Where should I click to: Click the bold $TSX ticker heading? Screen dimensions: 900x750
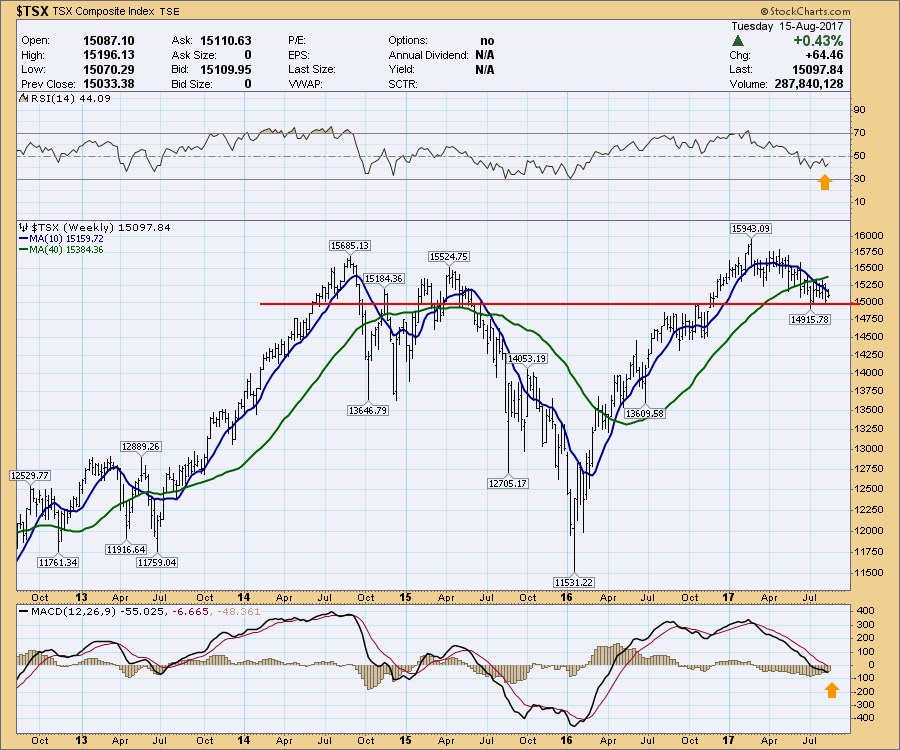click(x=33, y=11)
